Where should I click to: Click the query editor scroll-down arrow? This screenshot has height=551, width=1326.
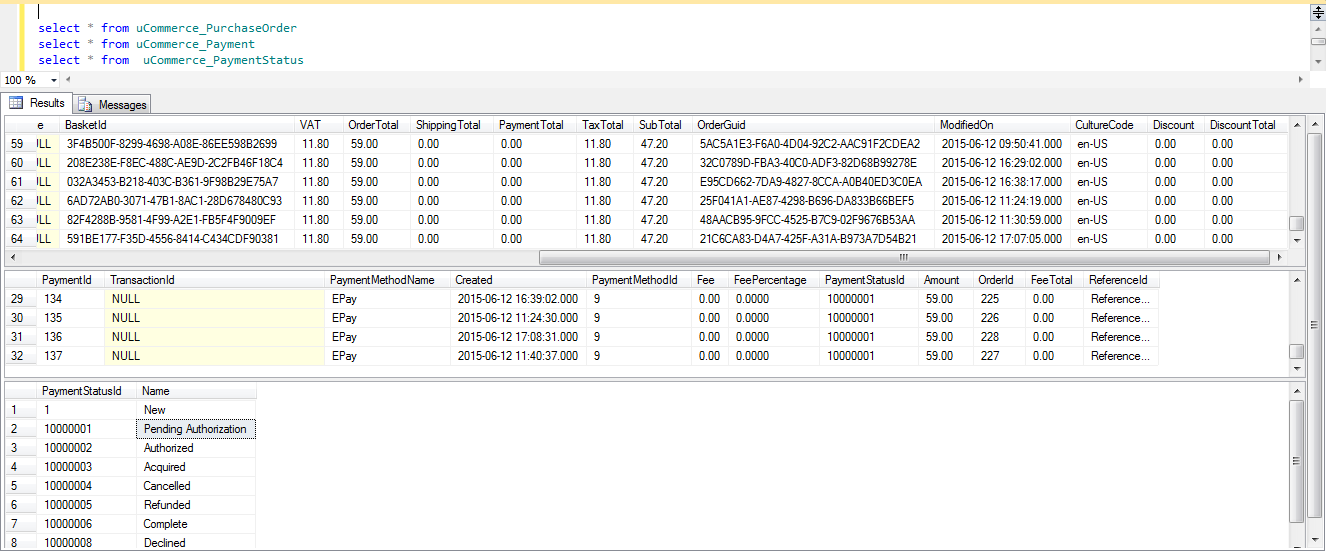click(x=1317, y=63)
